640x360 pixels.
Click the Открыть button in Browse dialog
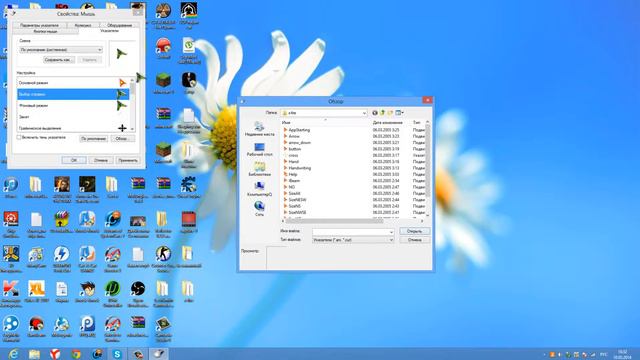point(414,231)
